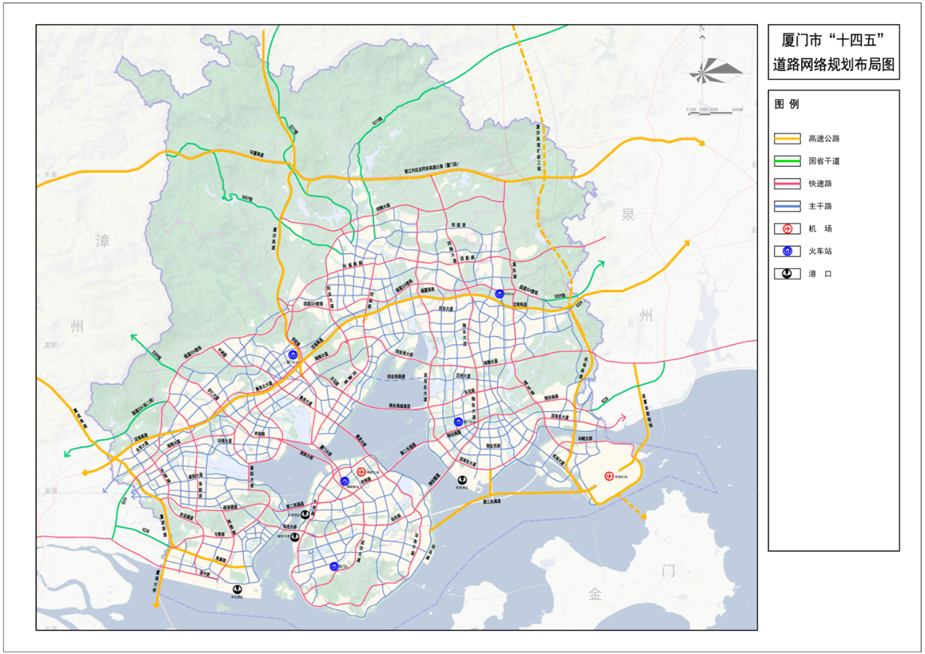The image size is (925, 654).
Task: Click the port icon below 第二西通道 label
Action: [305, 515]
